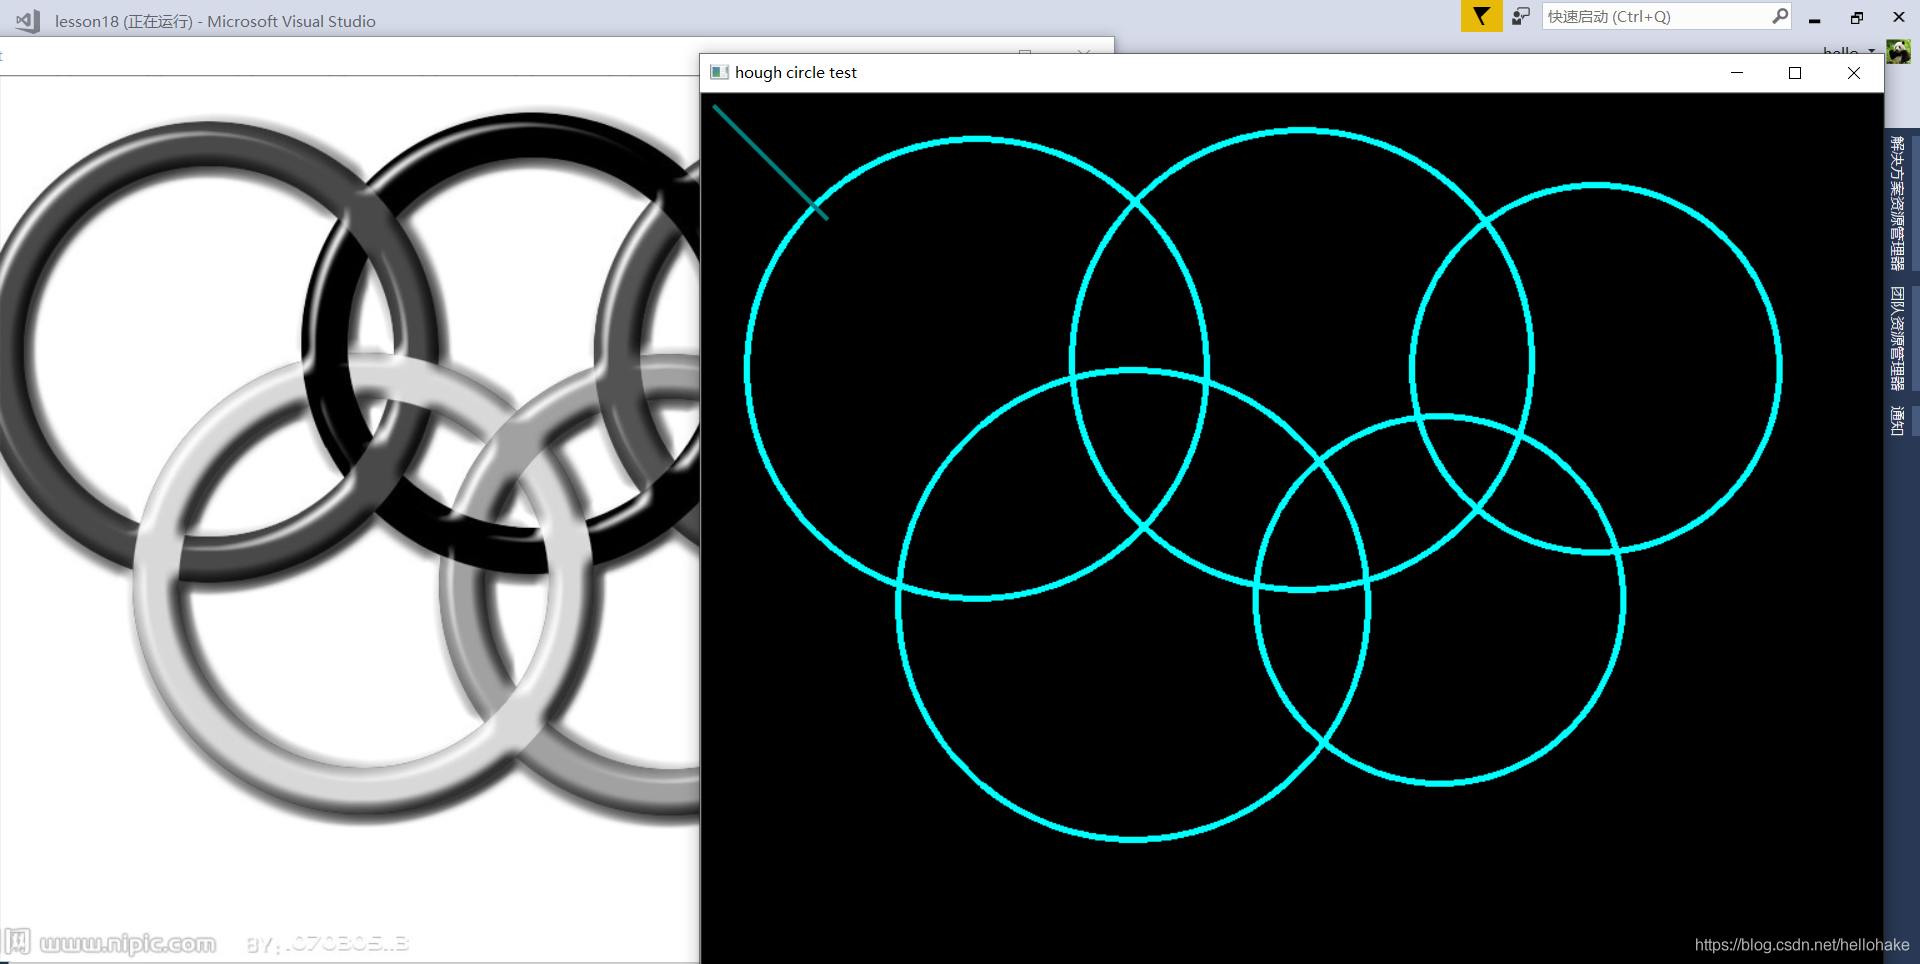Maximize the hough circle test window
1920x964 pixels.
[x=1795, y=73]
